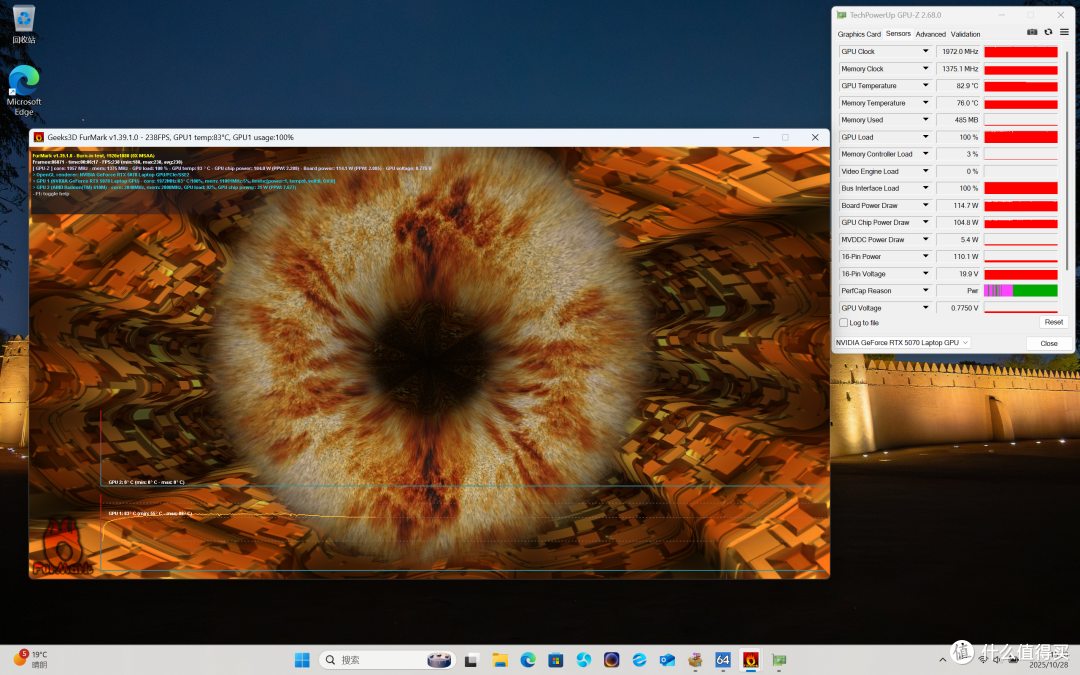1080x675 pixels.
Task: Click the Reset button in GPU-Z
Action: click(1053, 322)
